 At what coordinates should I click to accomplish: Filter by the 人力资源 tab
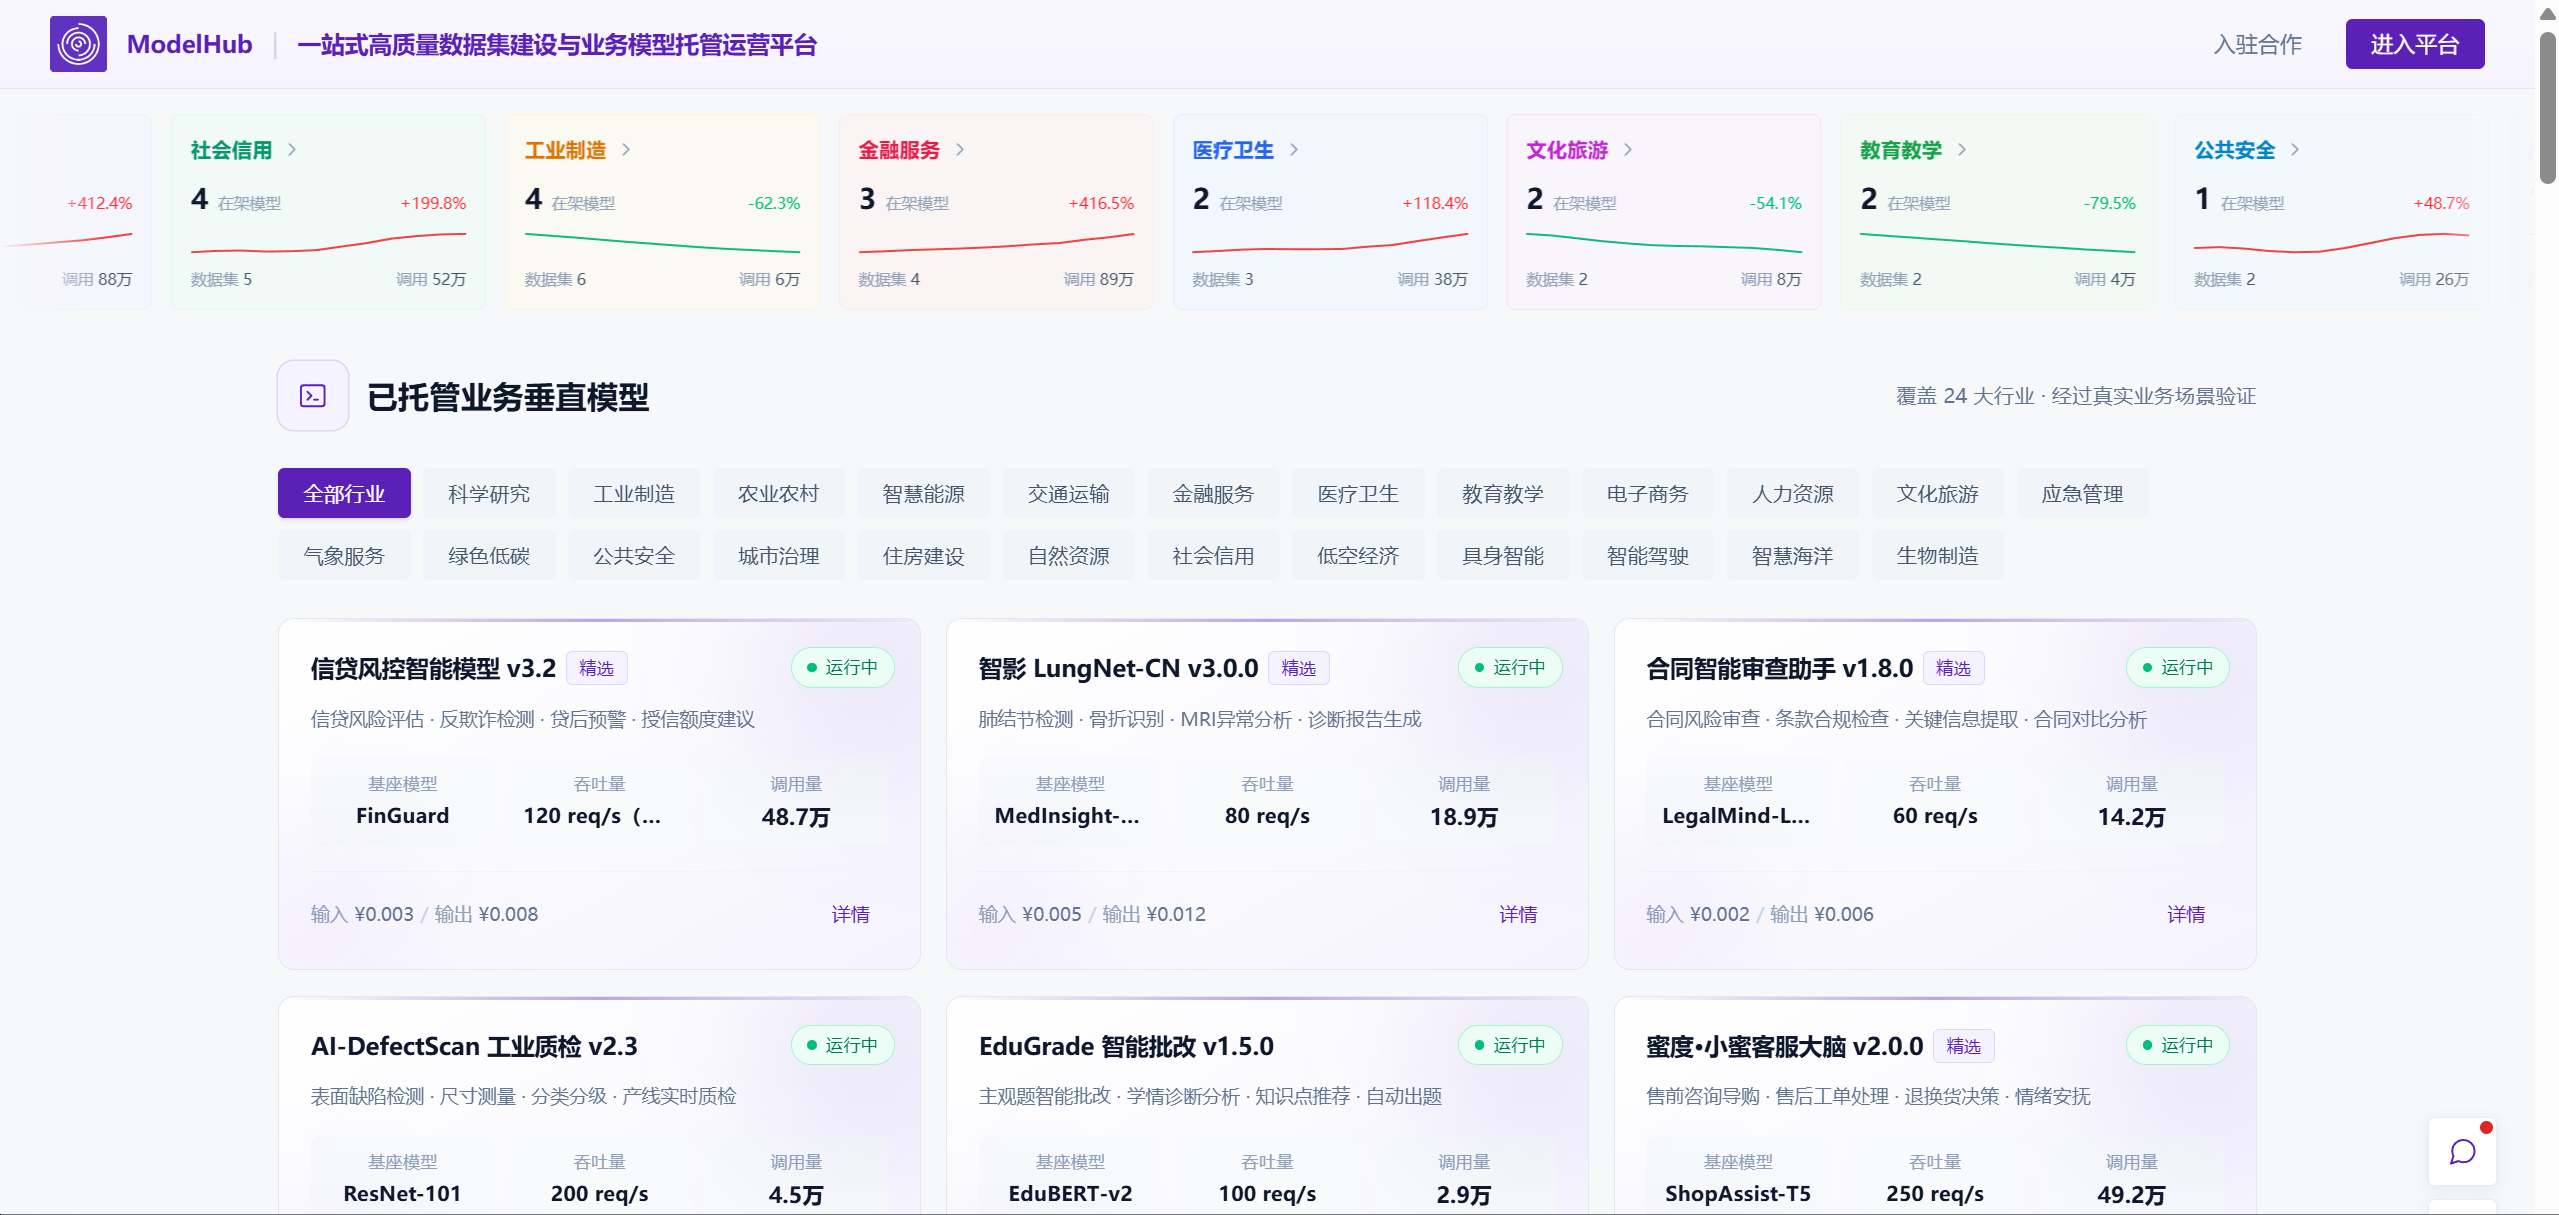1793,493
